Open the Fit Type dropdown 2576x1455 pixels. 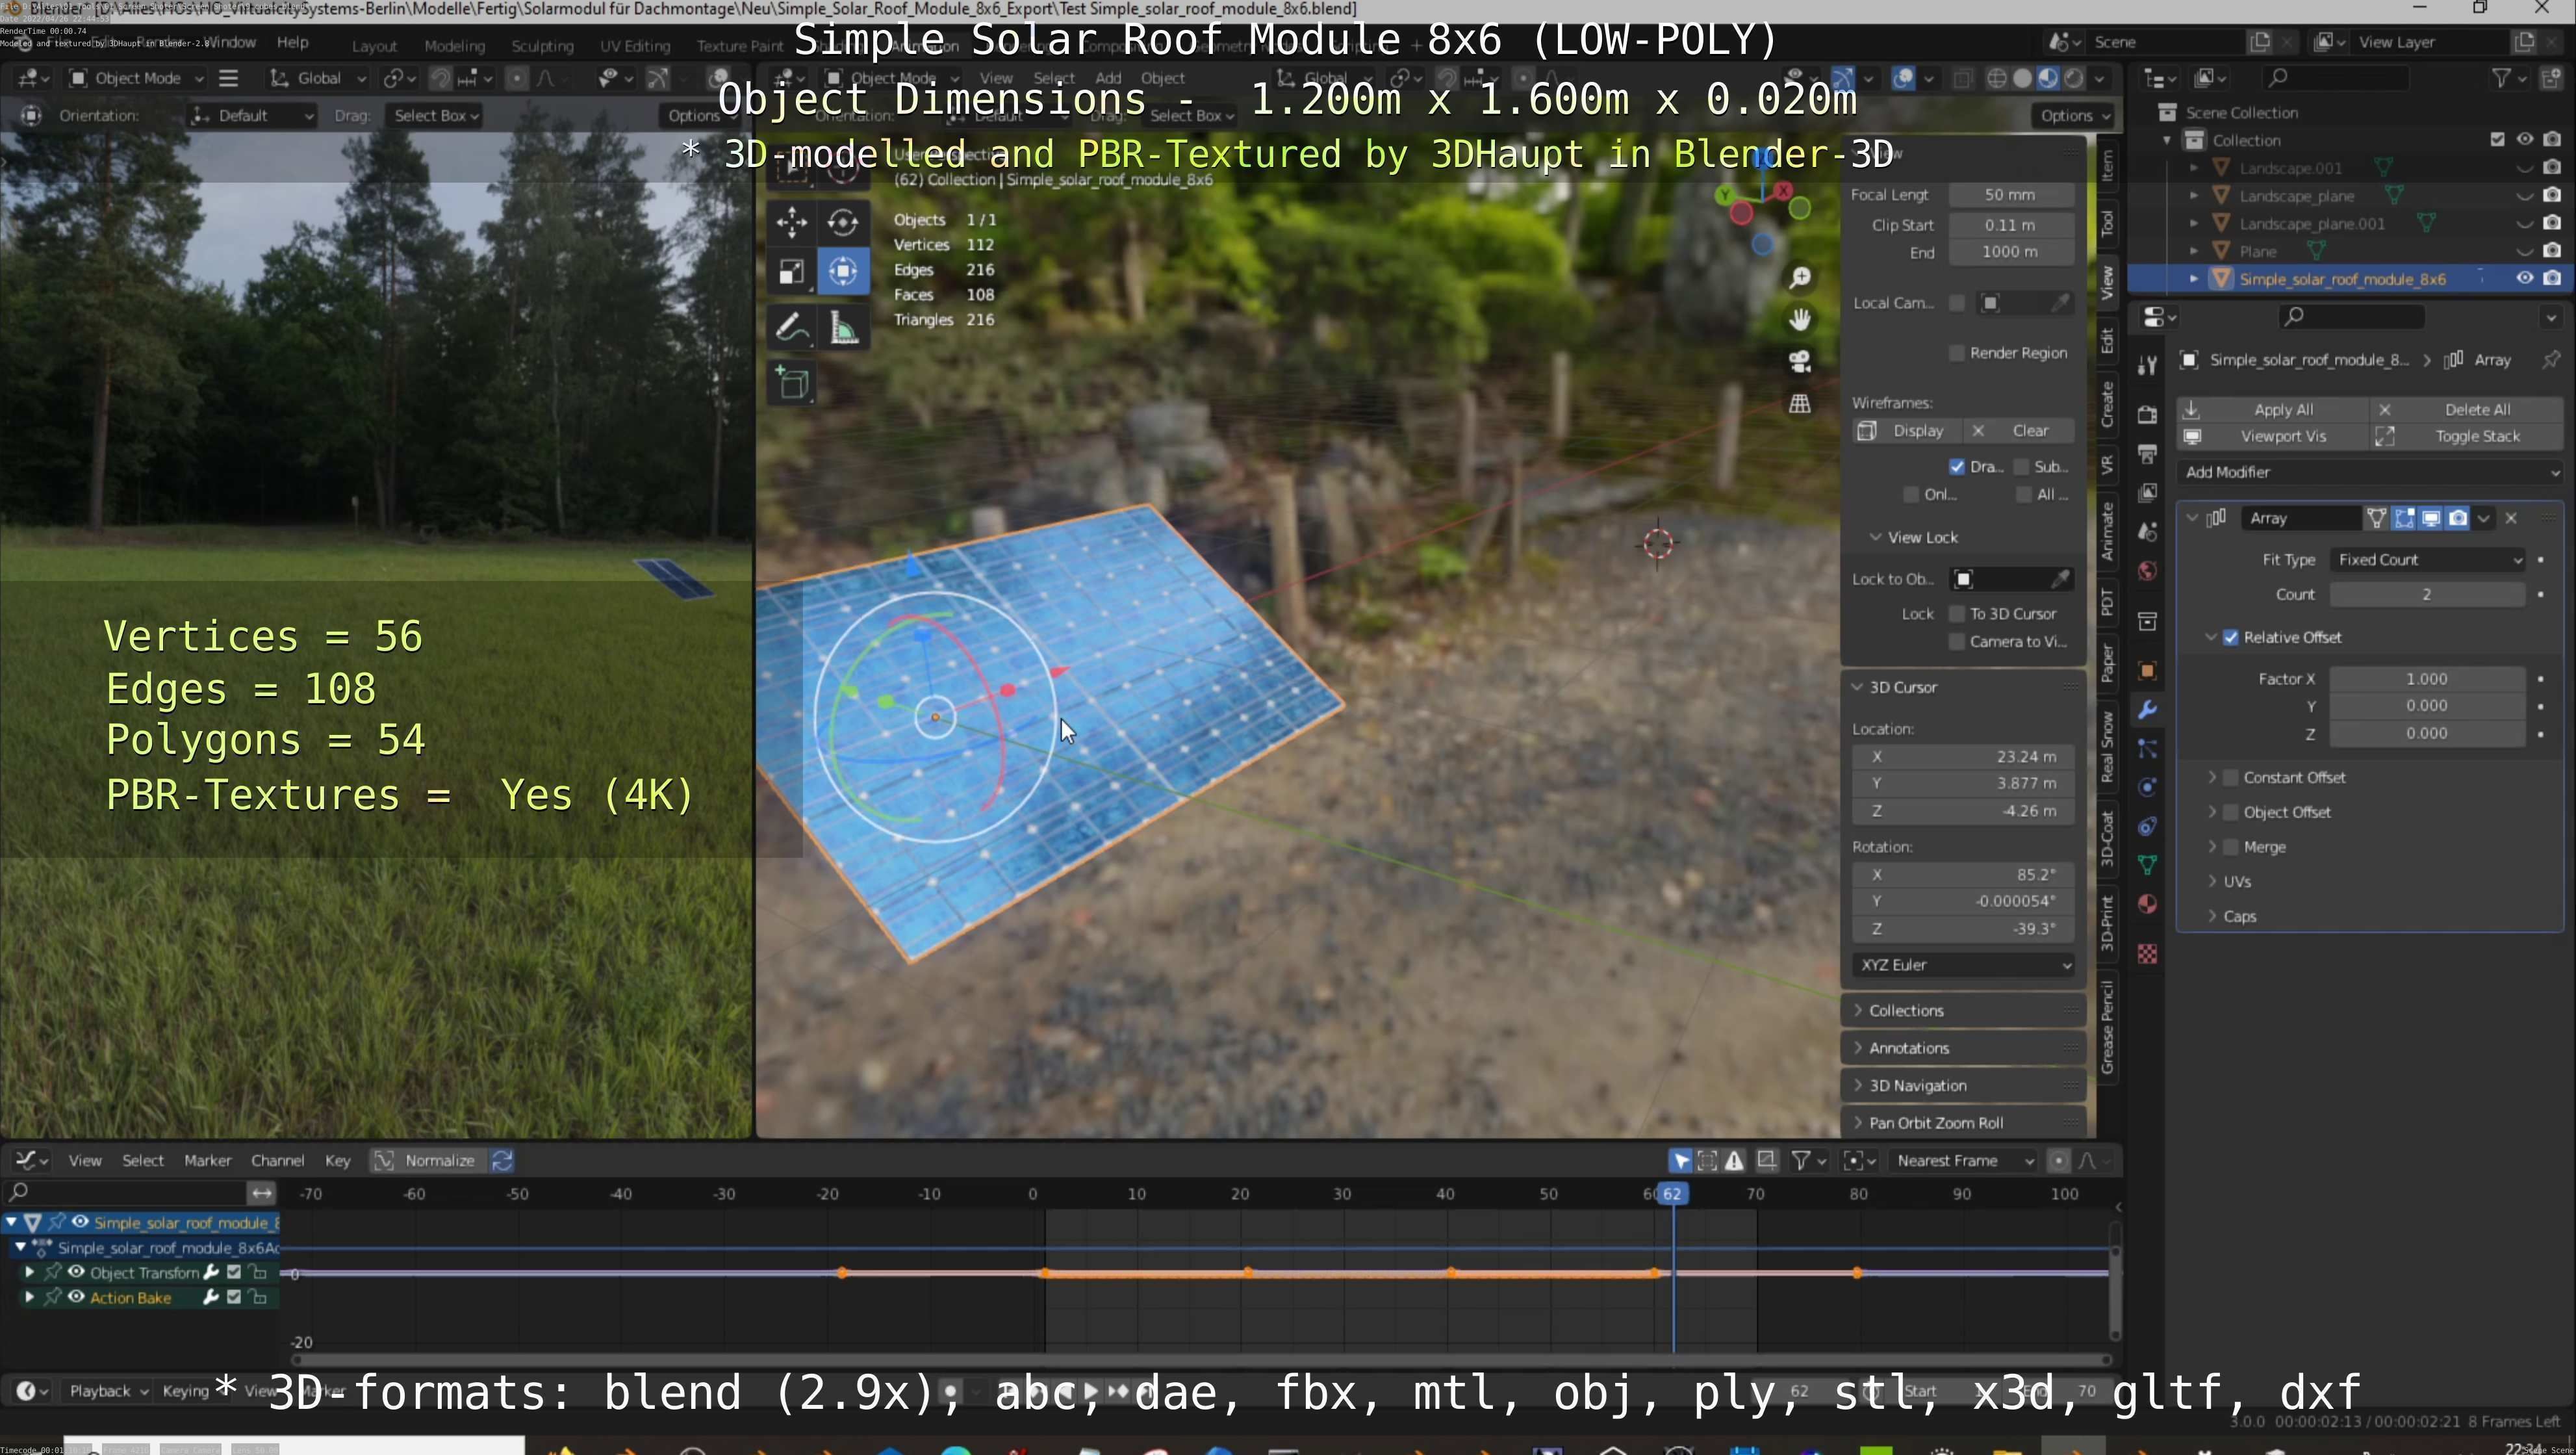tap(2427, 560)
